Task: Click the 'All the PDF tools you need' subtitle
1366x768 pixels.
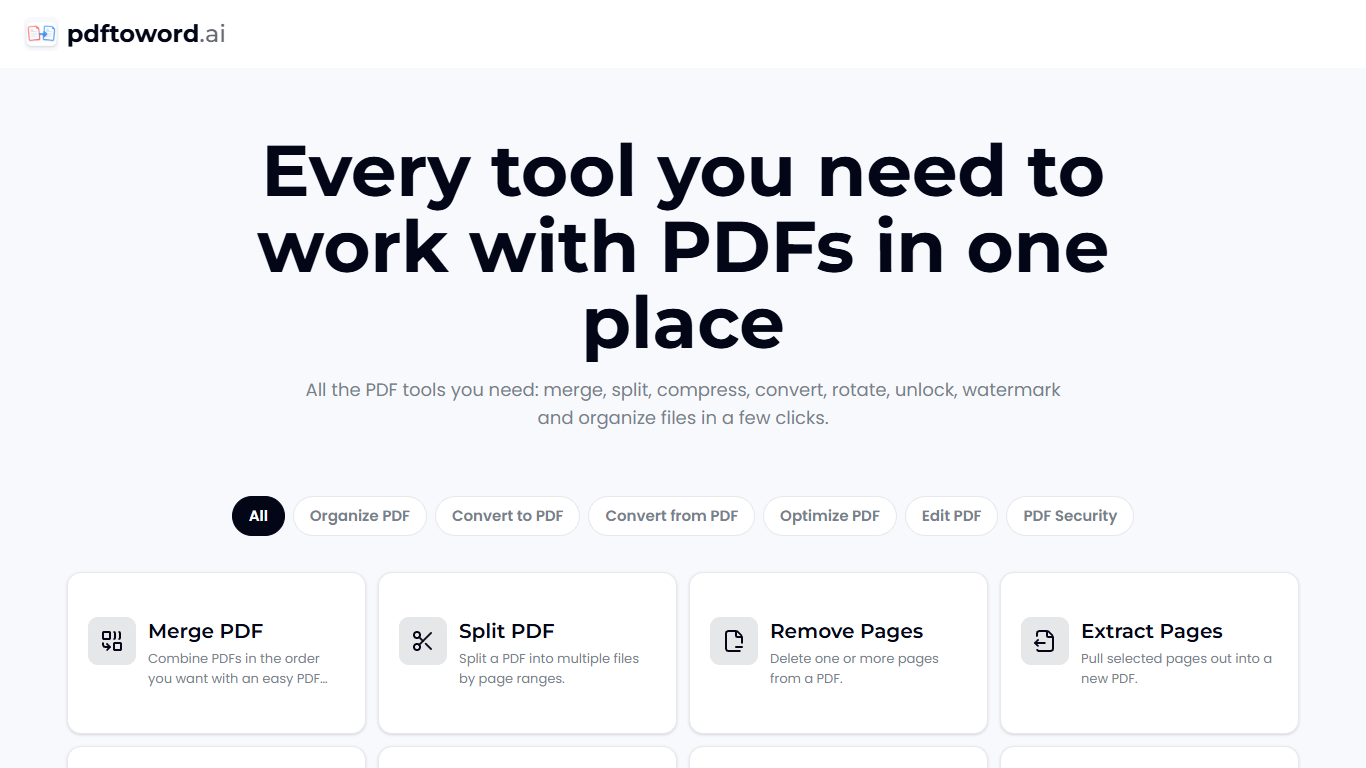Action: 683,403
